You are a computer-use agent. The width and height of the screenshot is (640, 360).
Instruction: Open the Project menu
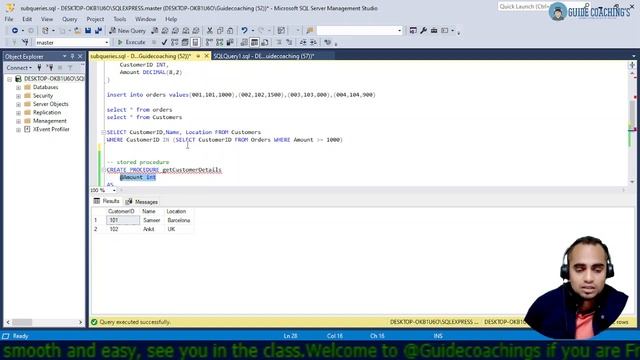(95, 19)
